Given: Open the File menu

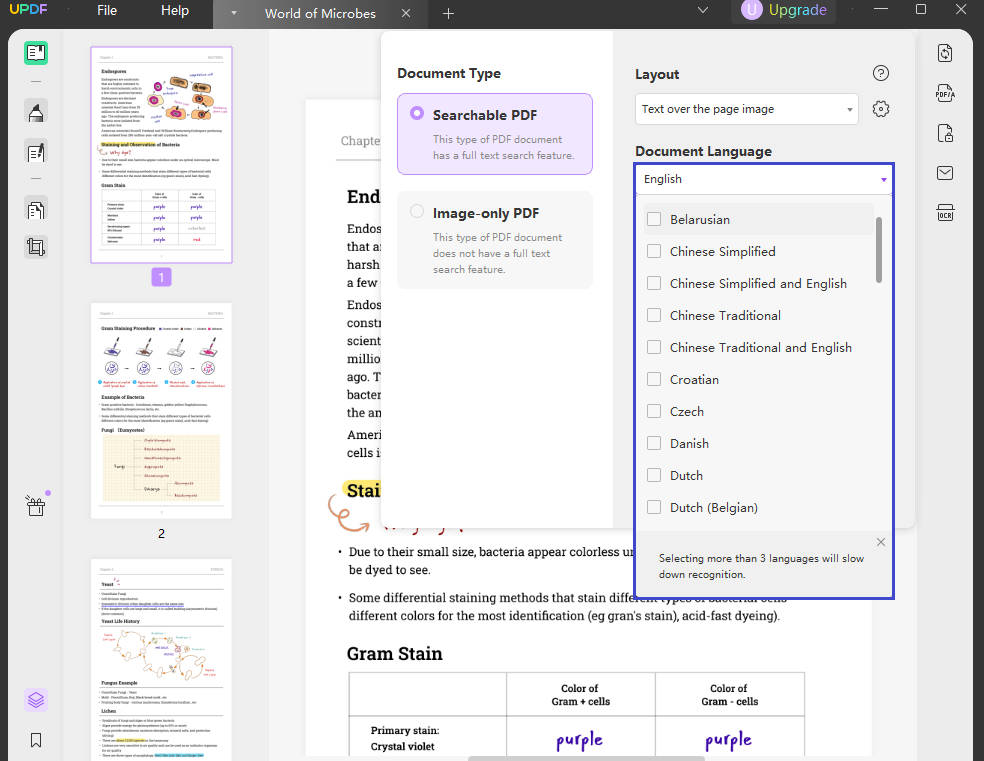Looking at the screenshot, I should point(106,11).
